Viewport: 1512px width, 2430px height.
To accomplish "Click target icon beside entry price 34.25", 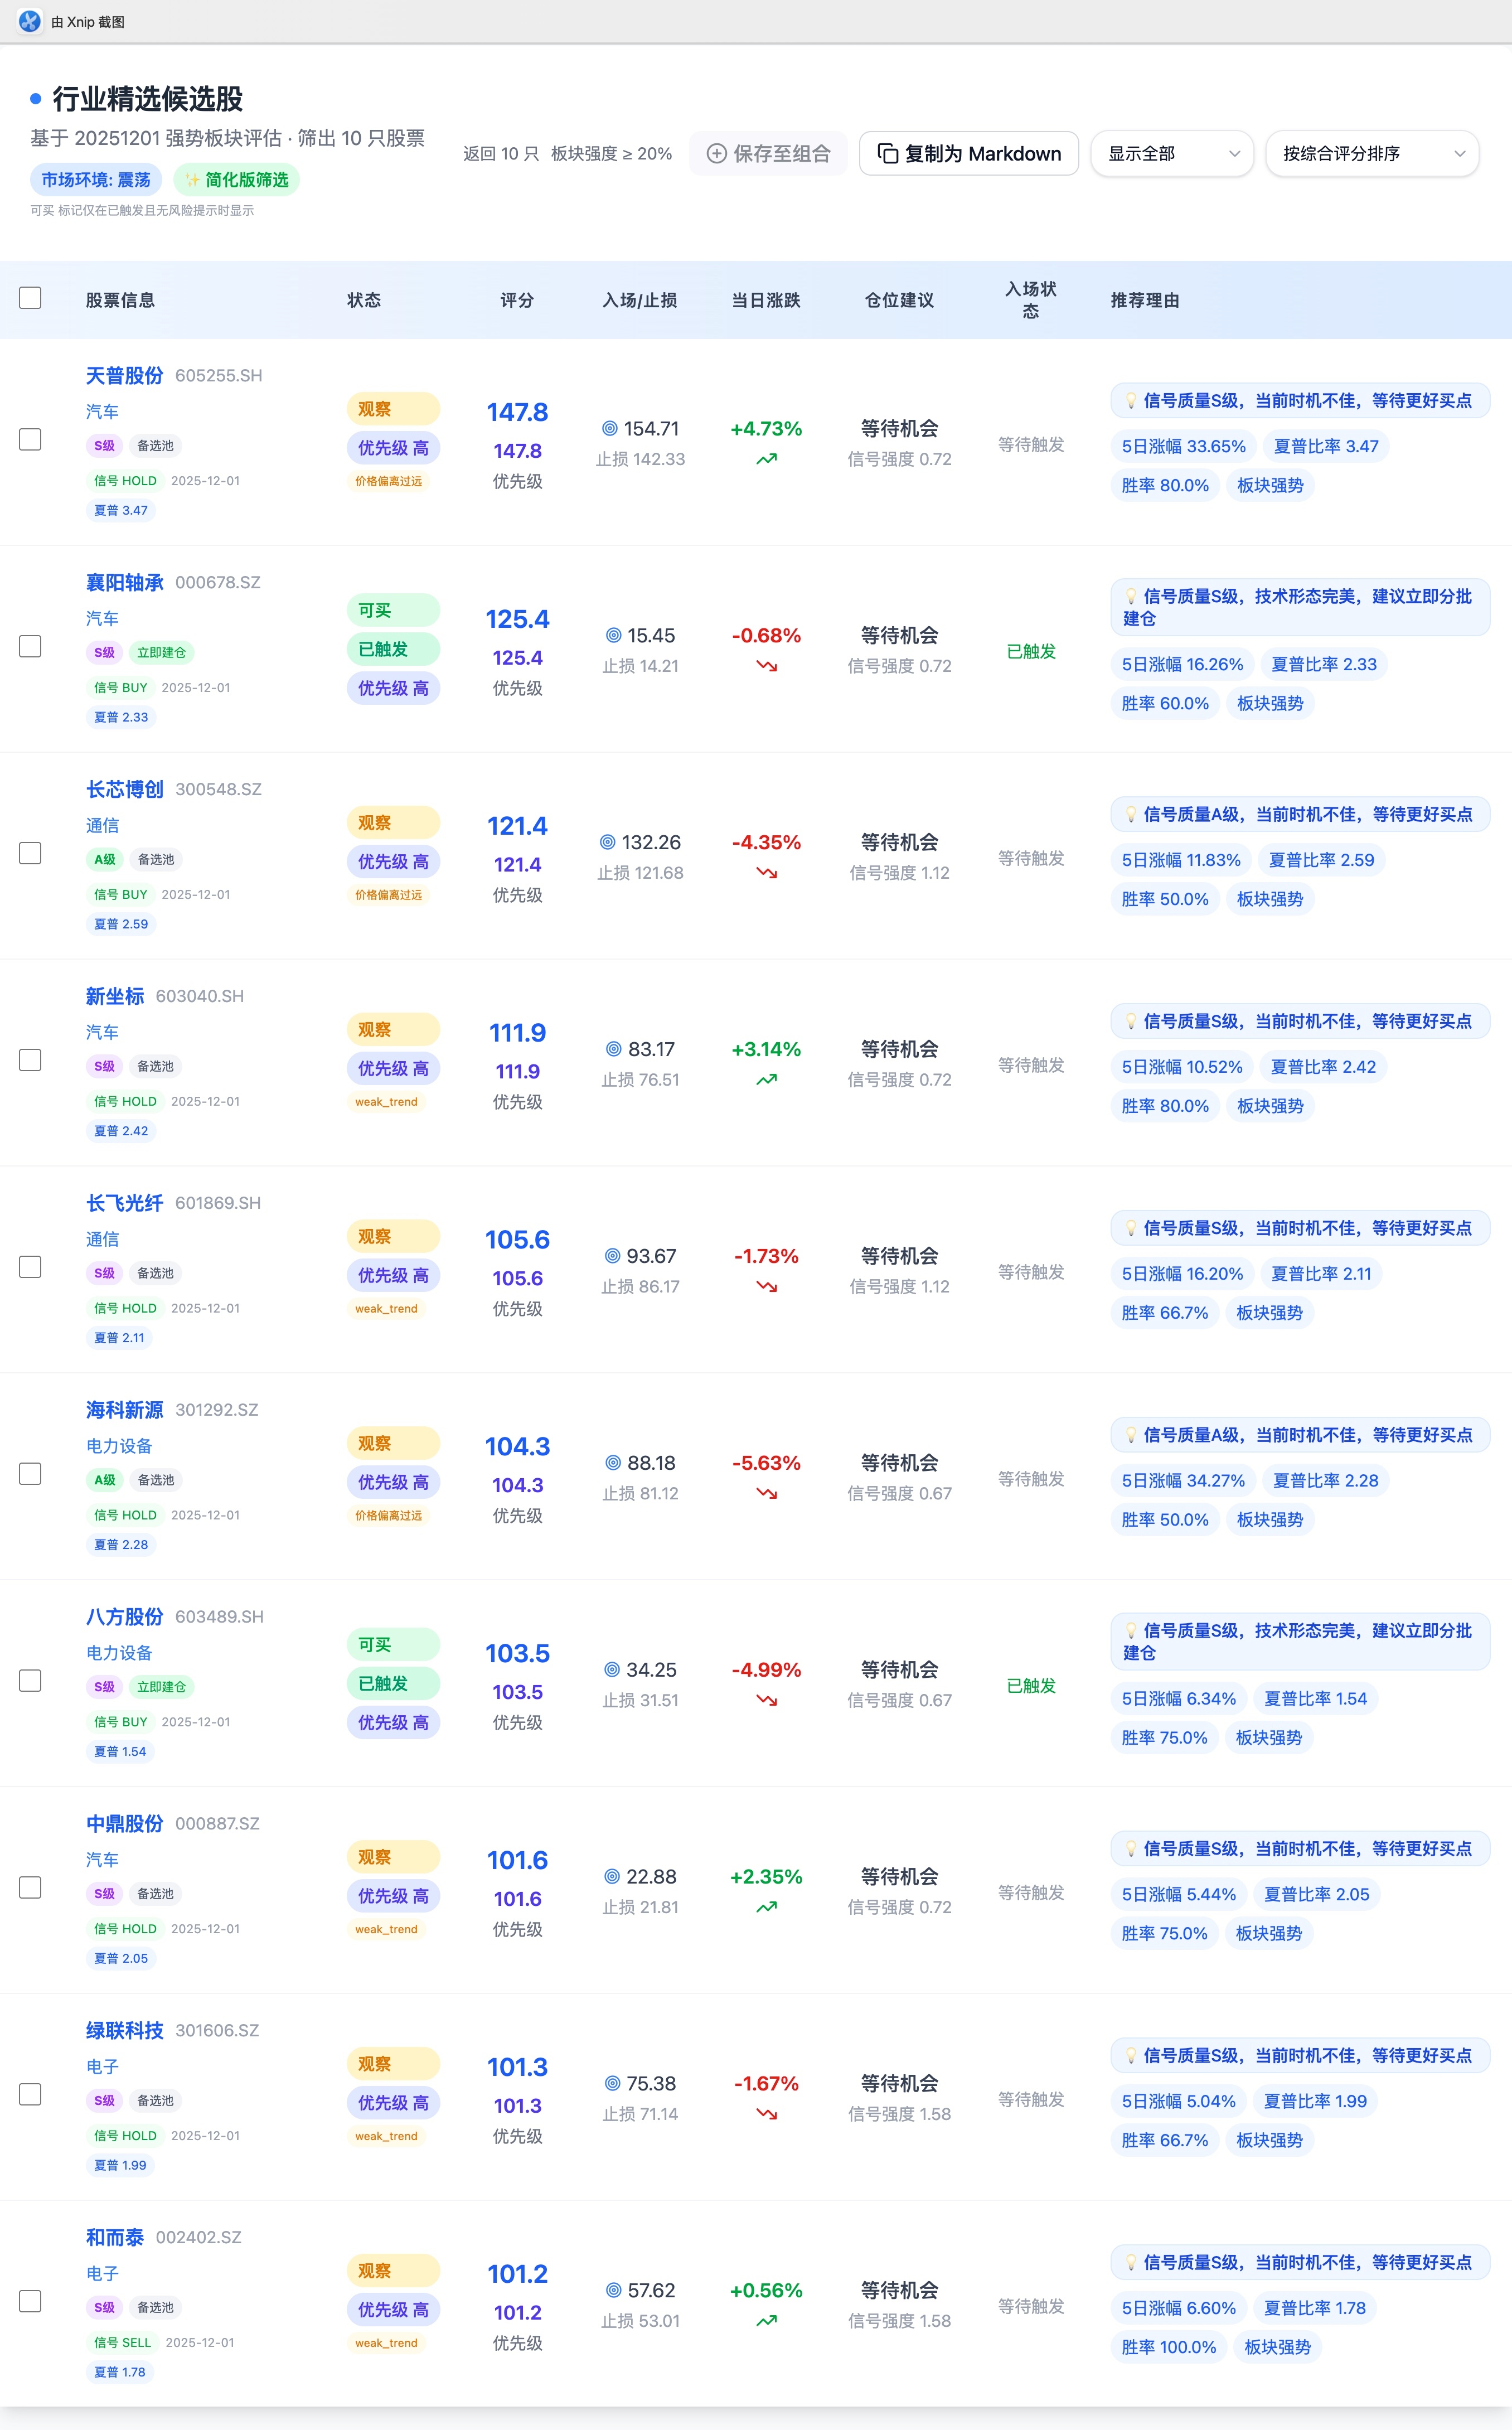I will coord(612,1669).
